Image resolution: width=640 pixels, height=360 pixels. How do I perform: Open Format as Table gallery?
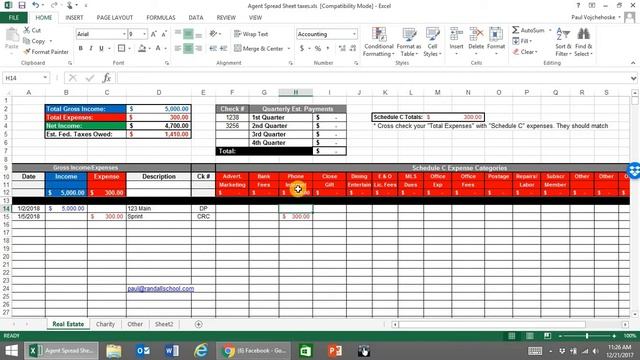pyautogui.click(x=409, y=42)
